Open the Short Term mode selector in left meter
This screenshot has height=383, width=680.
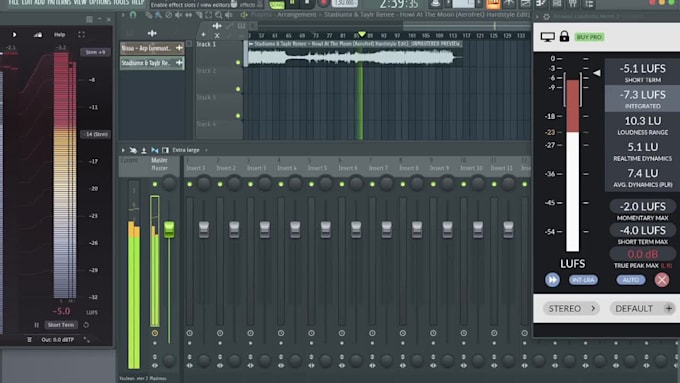coord(61,325)
